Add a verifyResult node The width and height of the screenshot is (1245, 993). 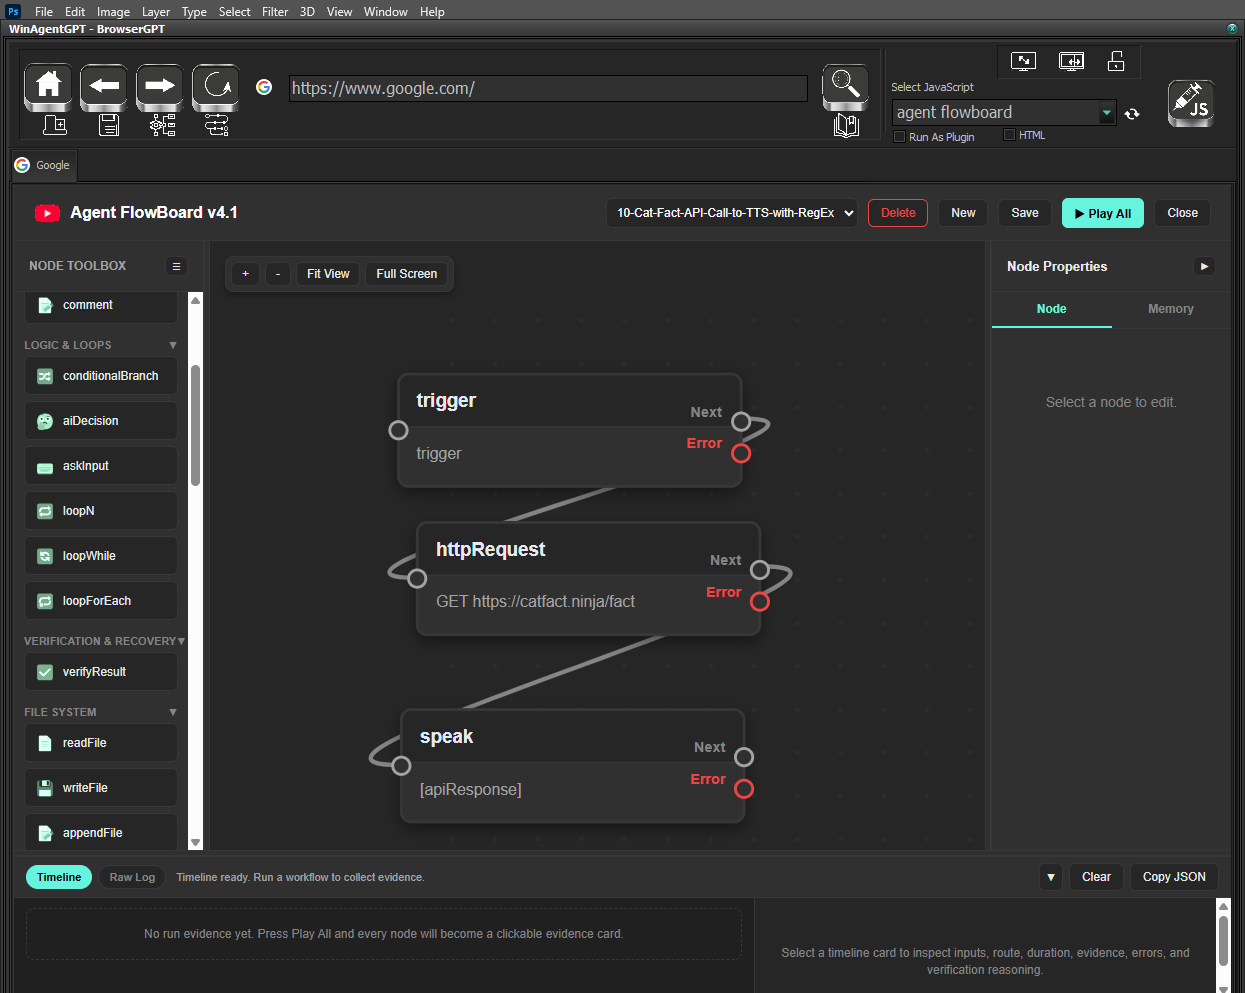coord(101,672)
